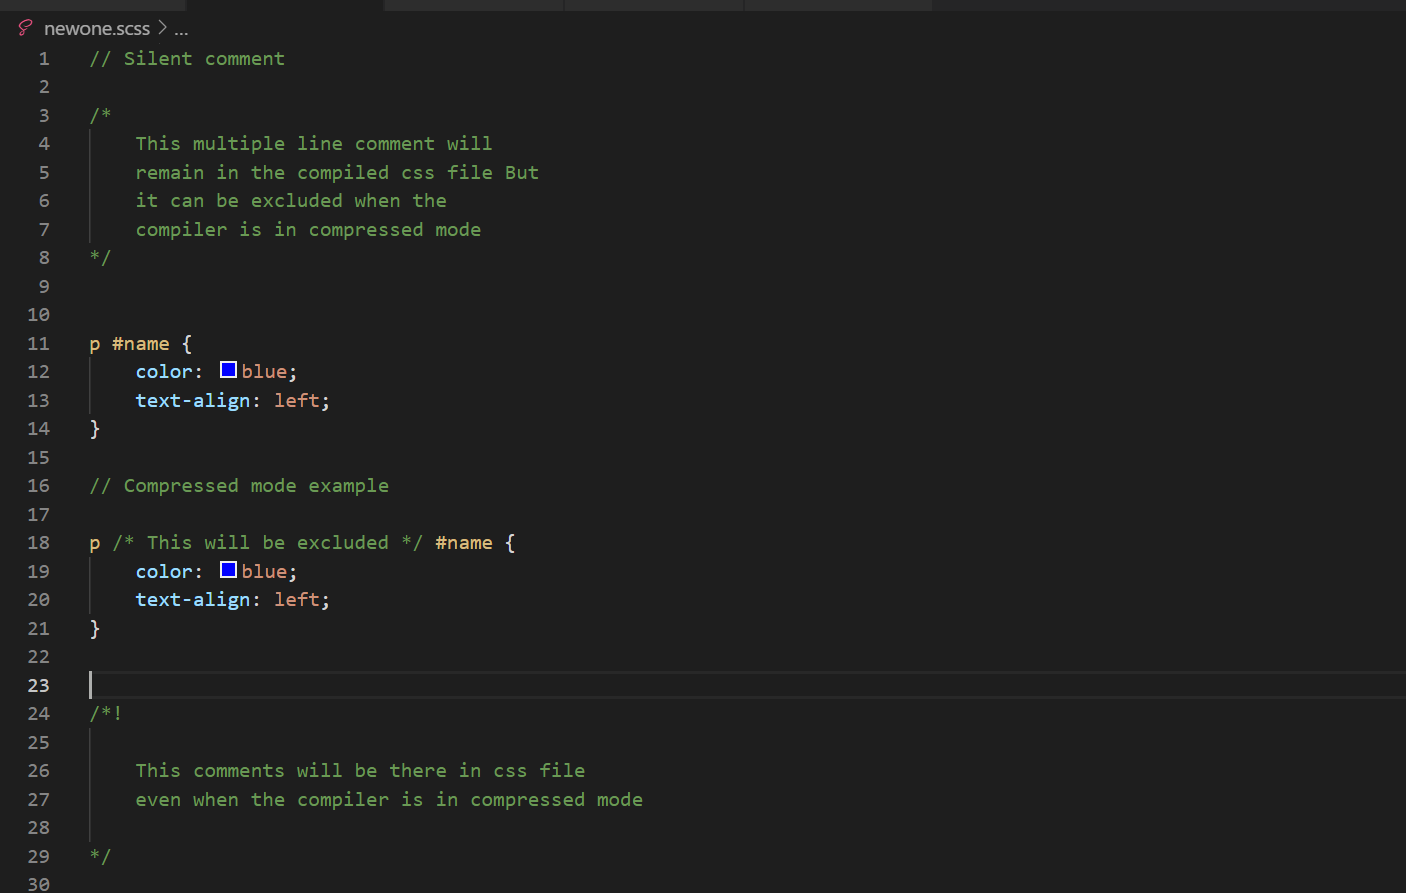Open the newone.scss breadcrumb item
This screenshot has width=1406, height=893.
97,29
